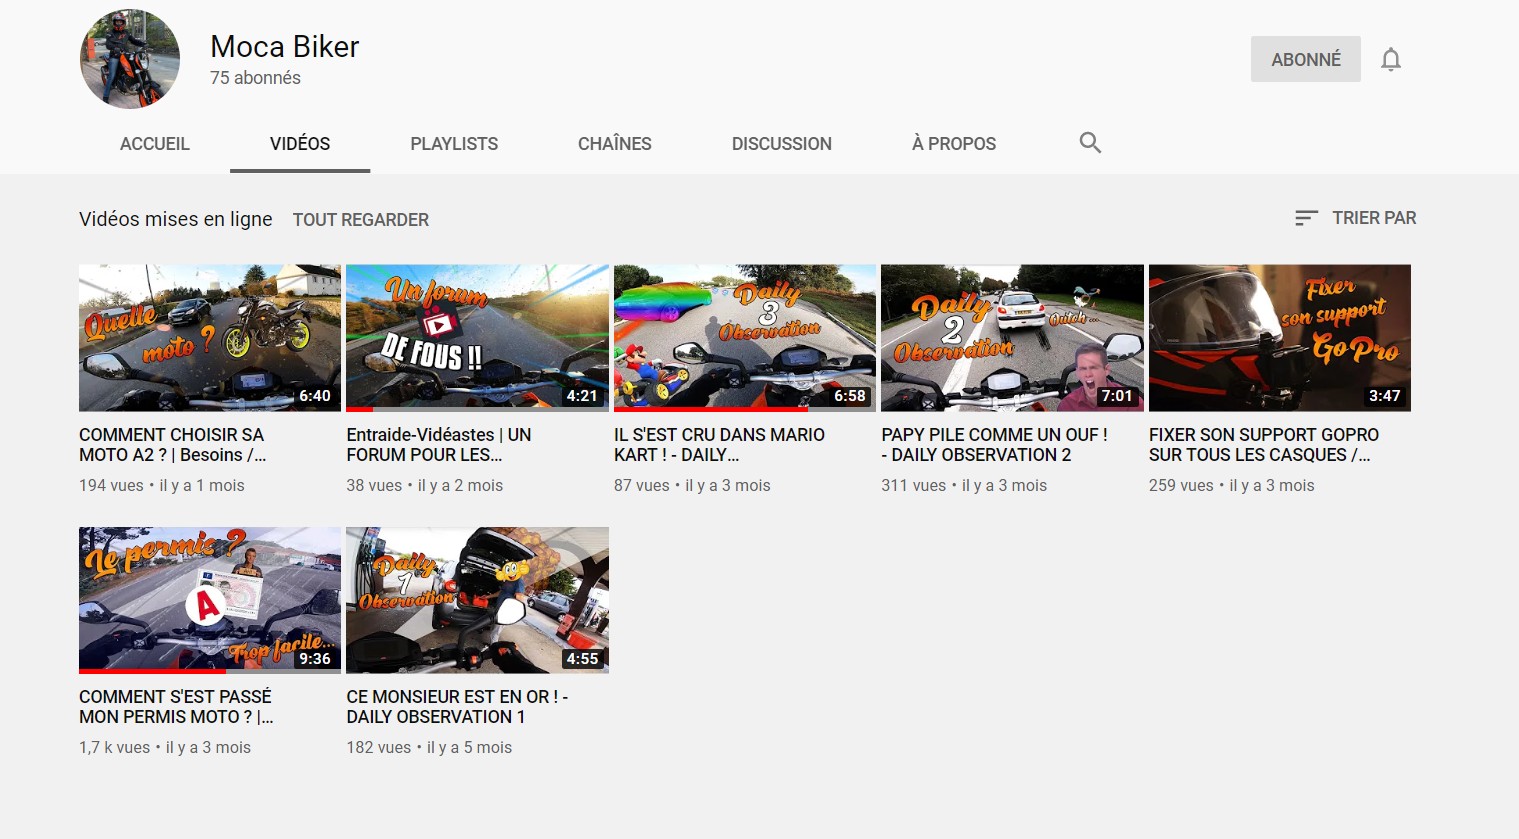Image resolution: width=1519 pixels, height=839 pixels.
Task: Click the '75 abonnés' subscriber count
Action: tap(255, 78)
